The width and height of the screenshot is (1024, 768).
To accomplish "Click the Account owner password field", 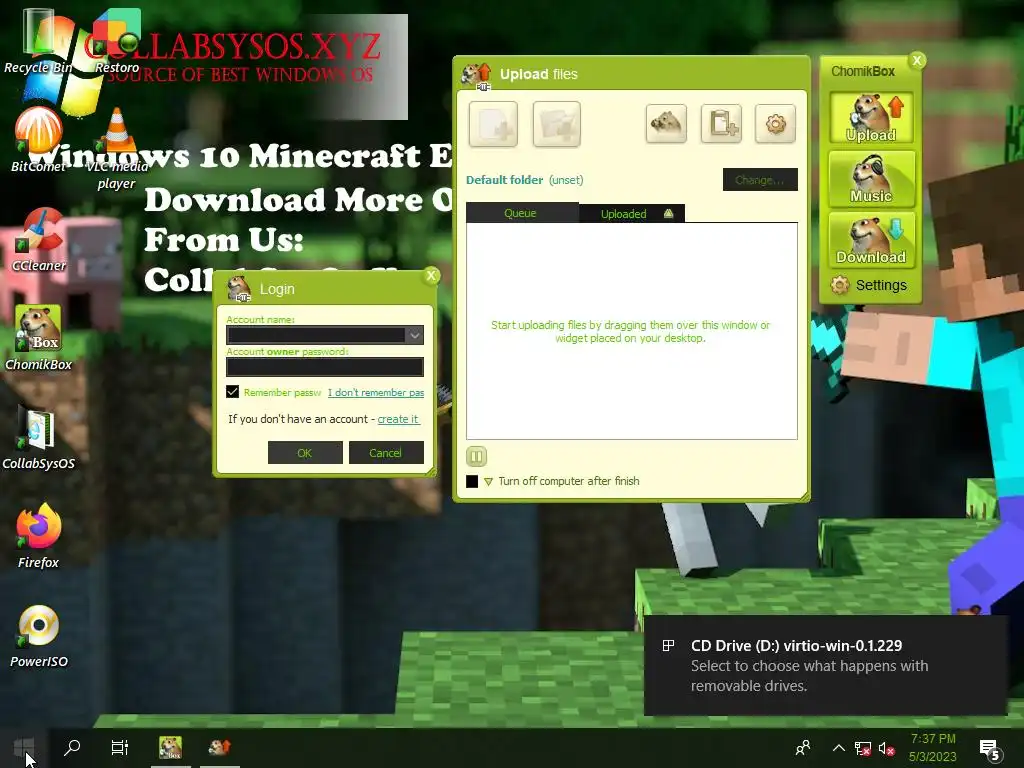I will coord(325,367).
